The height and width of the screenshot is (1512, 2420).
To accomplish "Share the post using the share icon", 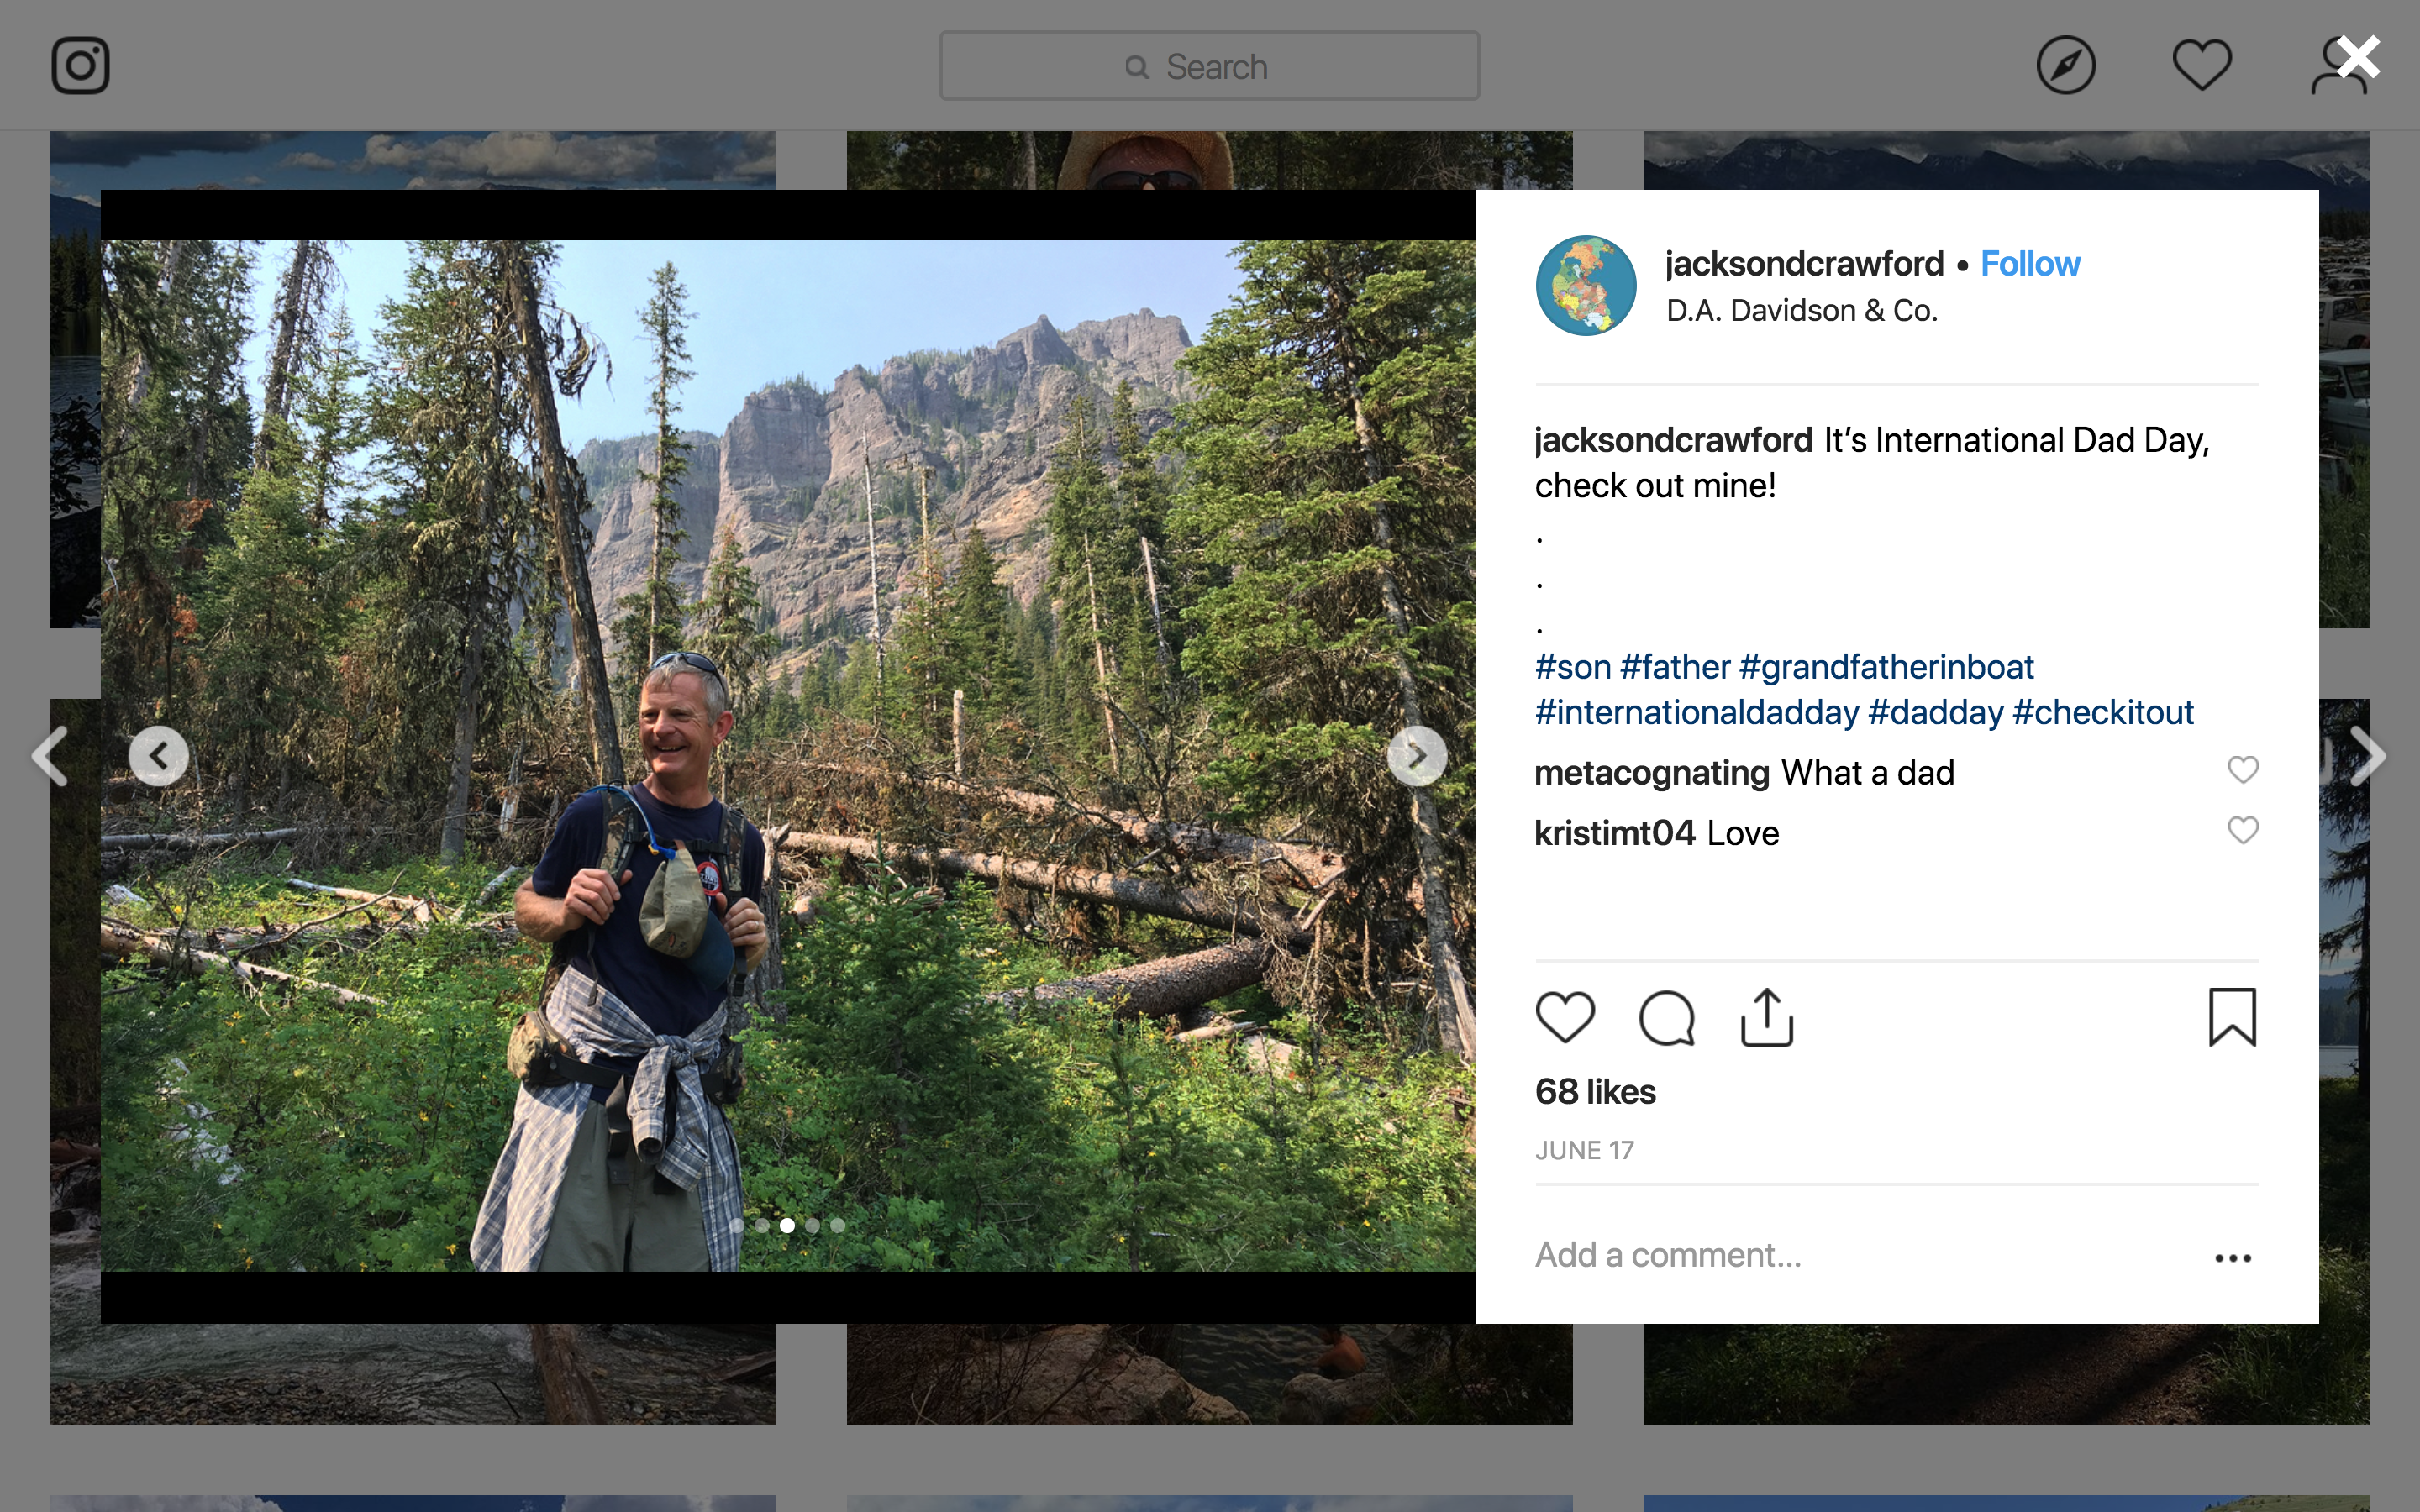I will click(1767, 1018).
